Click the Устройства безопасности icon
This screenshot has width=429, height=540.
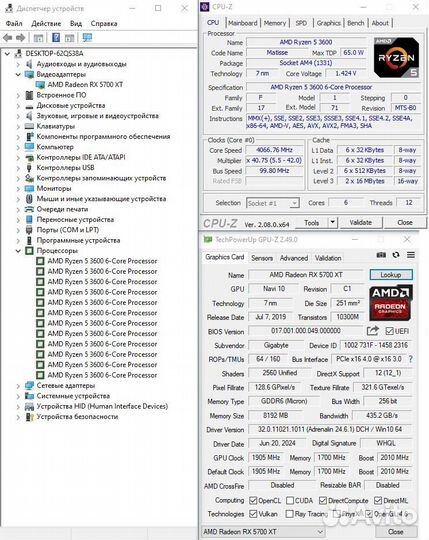coord(30,417)
